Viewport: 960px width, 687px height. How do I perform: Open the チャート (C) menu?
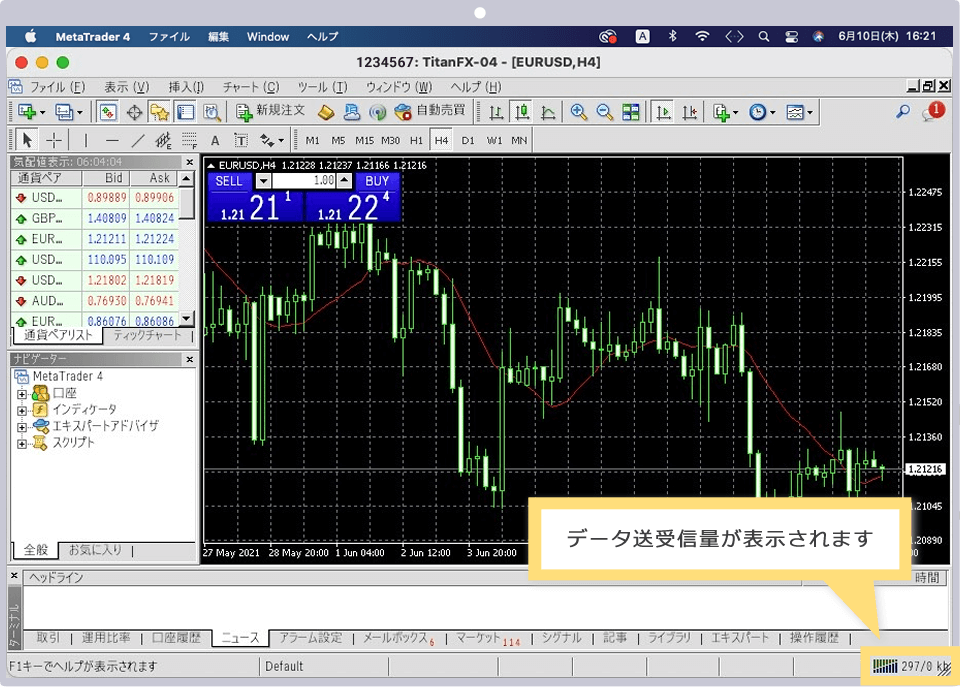pos(251,87)
